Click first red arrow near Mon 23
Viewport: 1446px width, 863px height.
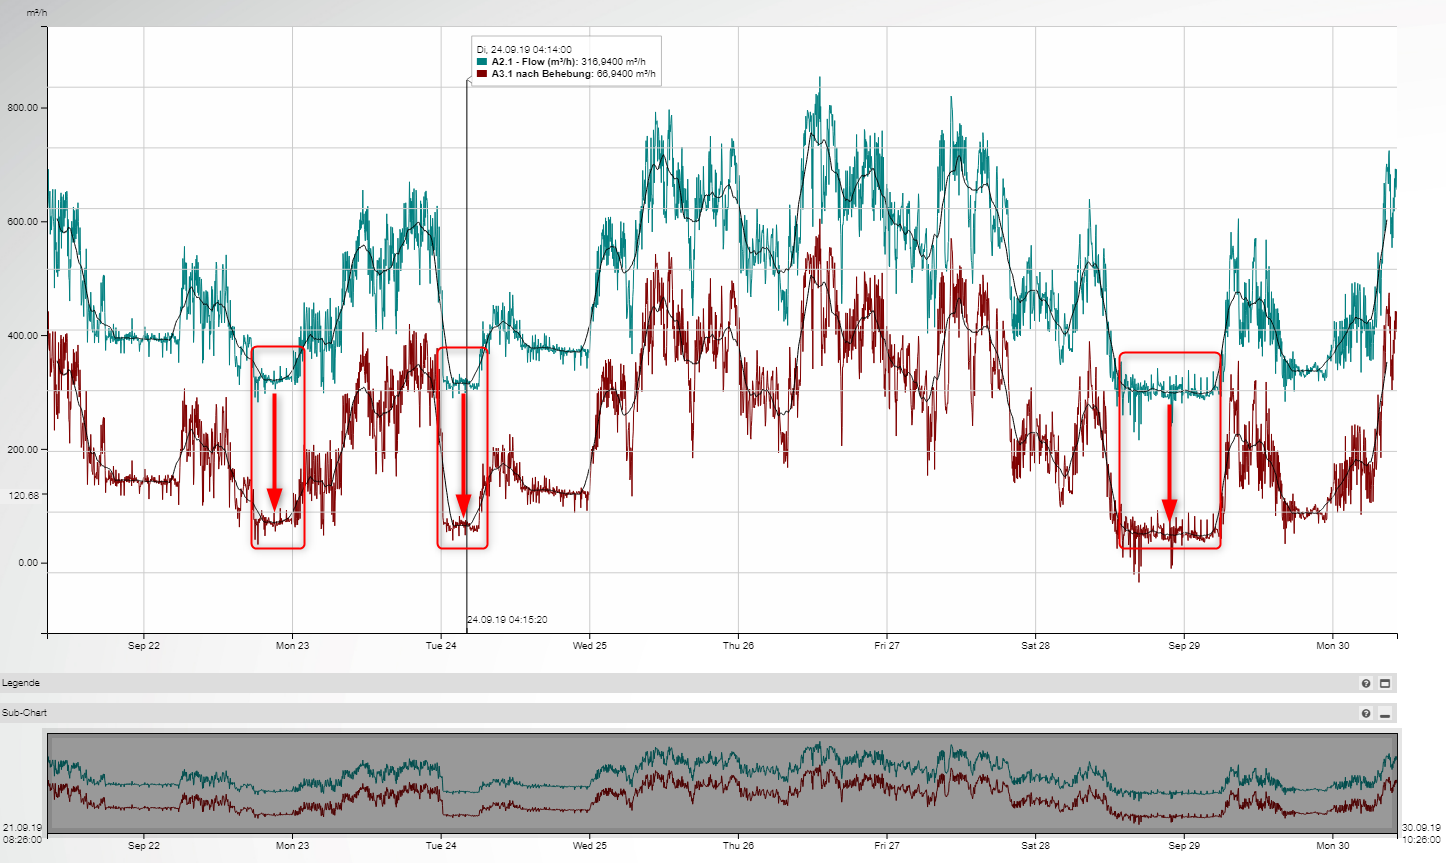click(x=275, y=452)
